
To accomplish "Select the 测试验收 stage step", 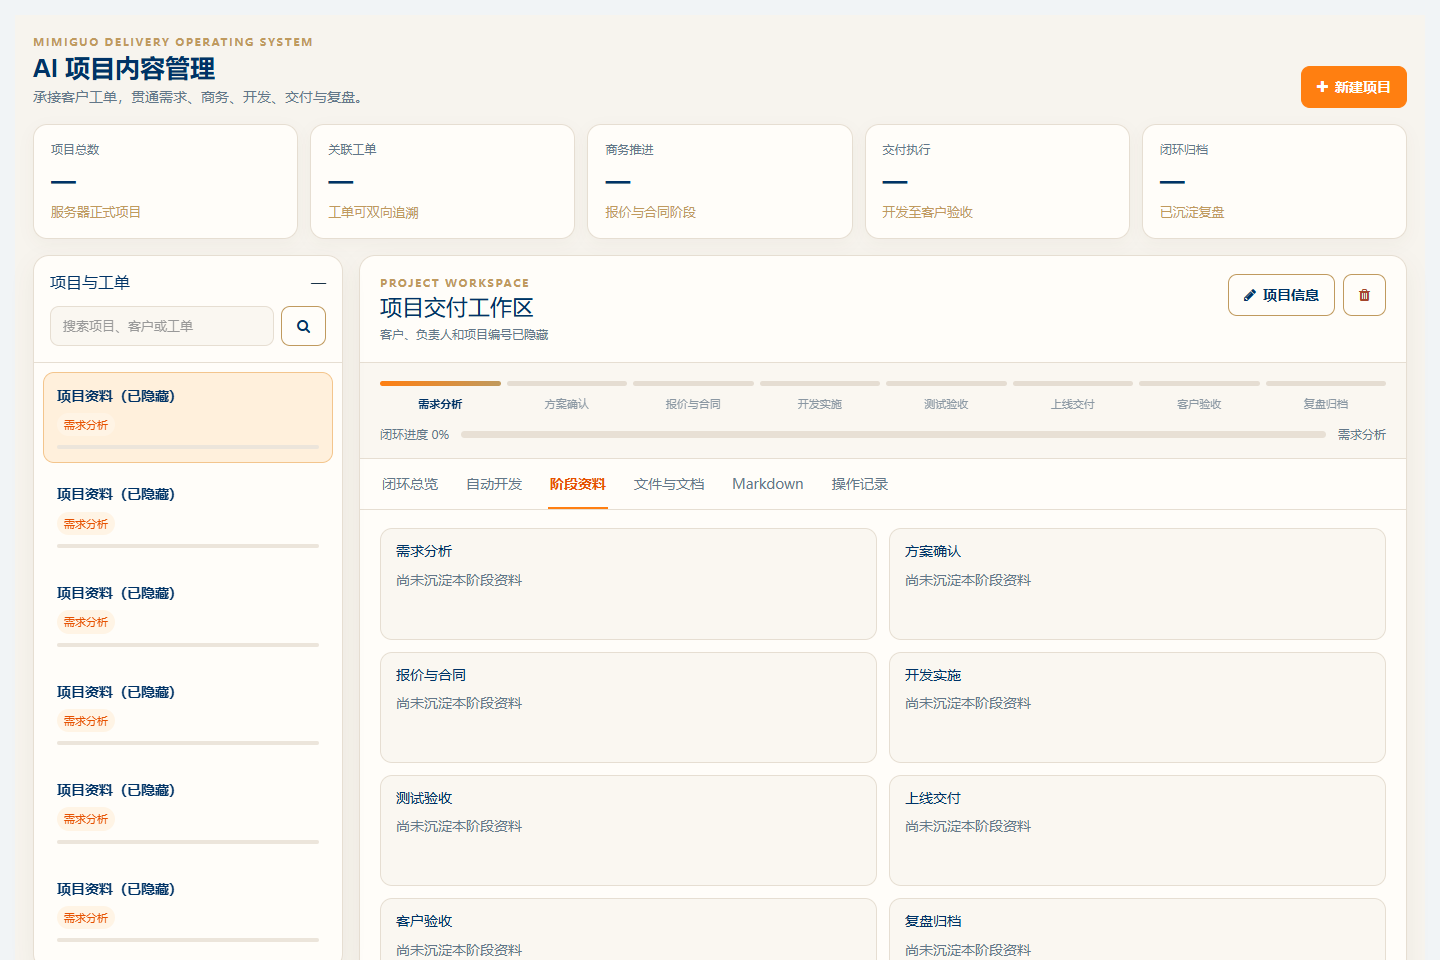I will (x=946, y=396).
